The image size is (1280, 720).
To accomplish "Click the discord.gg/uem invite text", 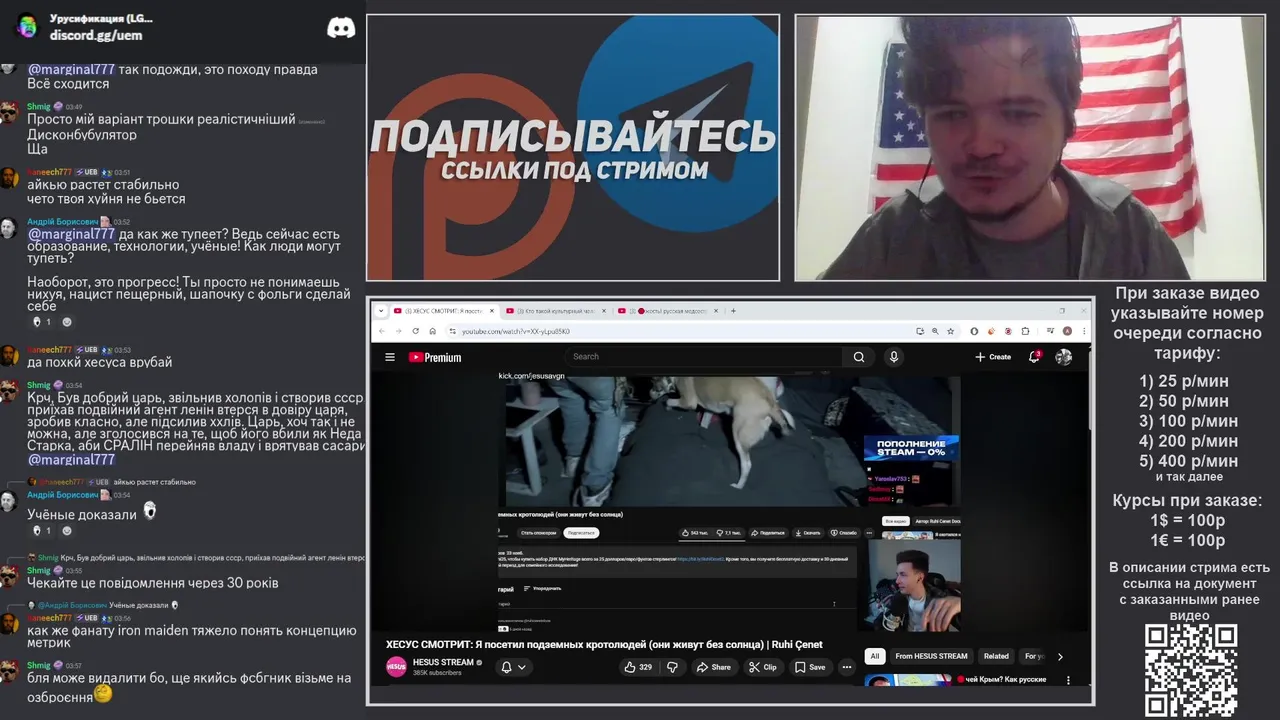I will (x=96, y=35).
